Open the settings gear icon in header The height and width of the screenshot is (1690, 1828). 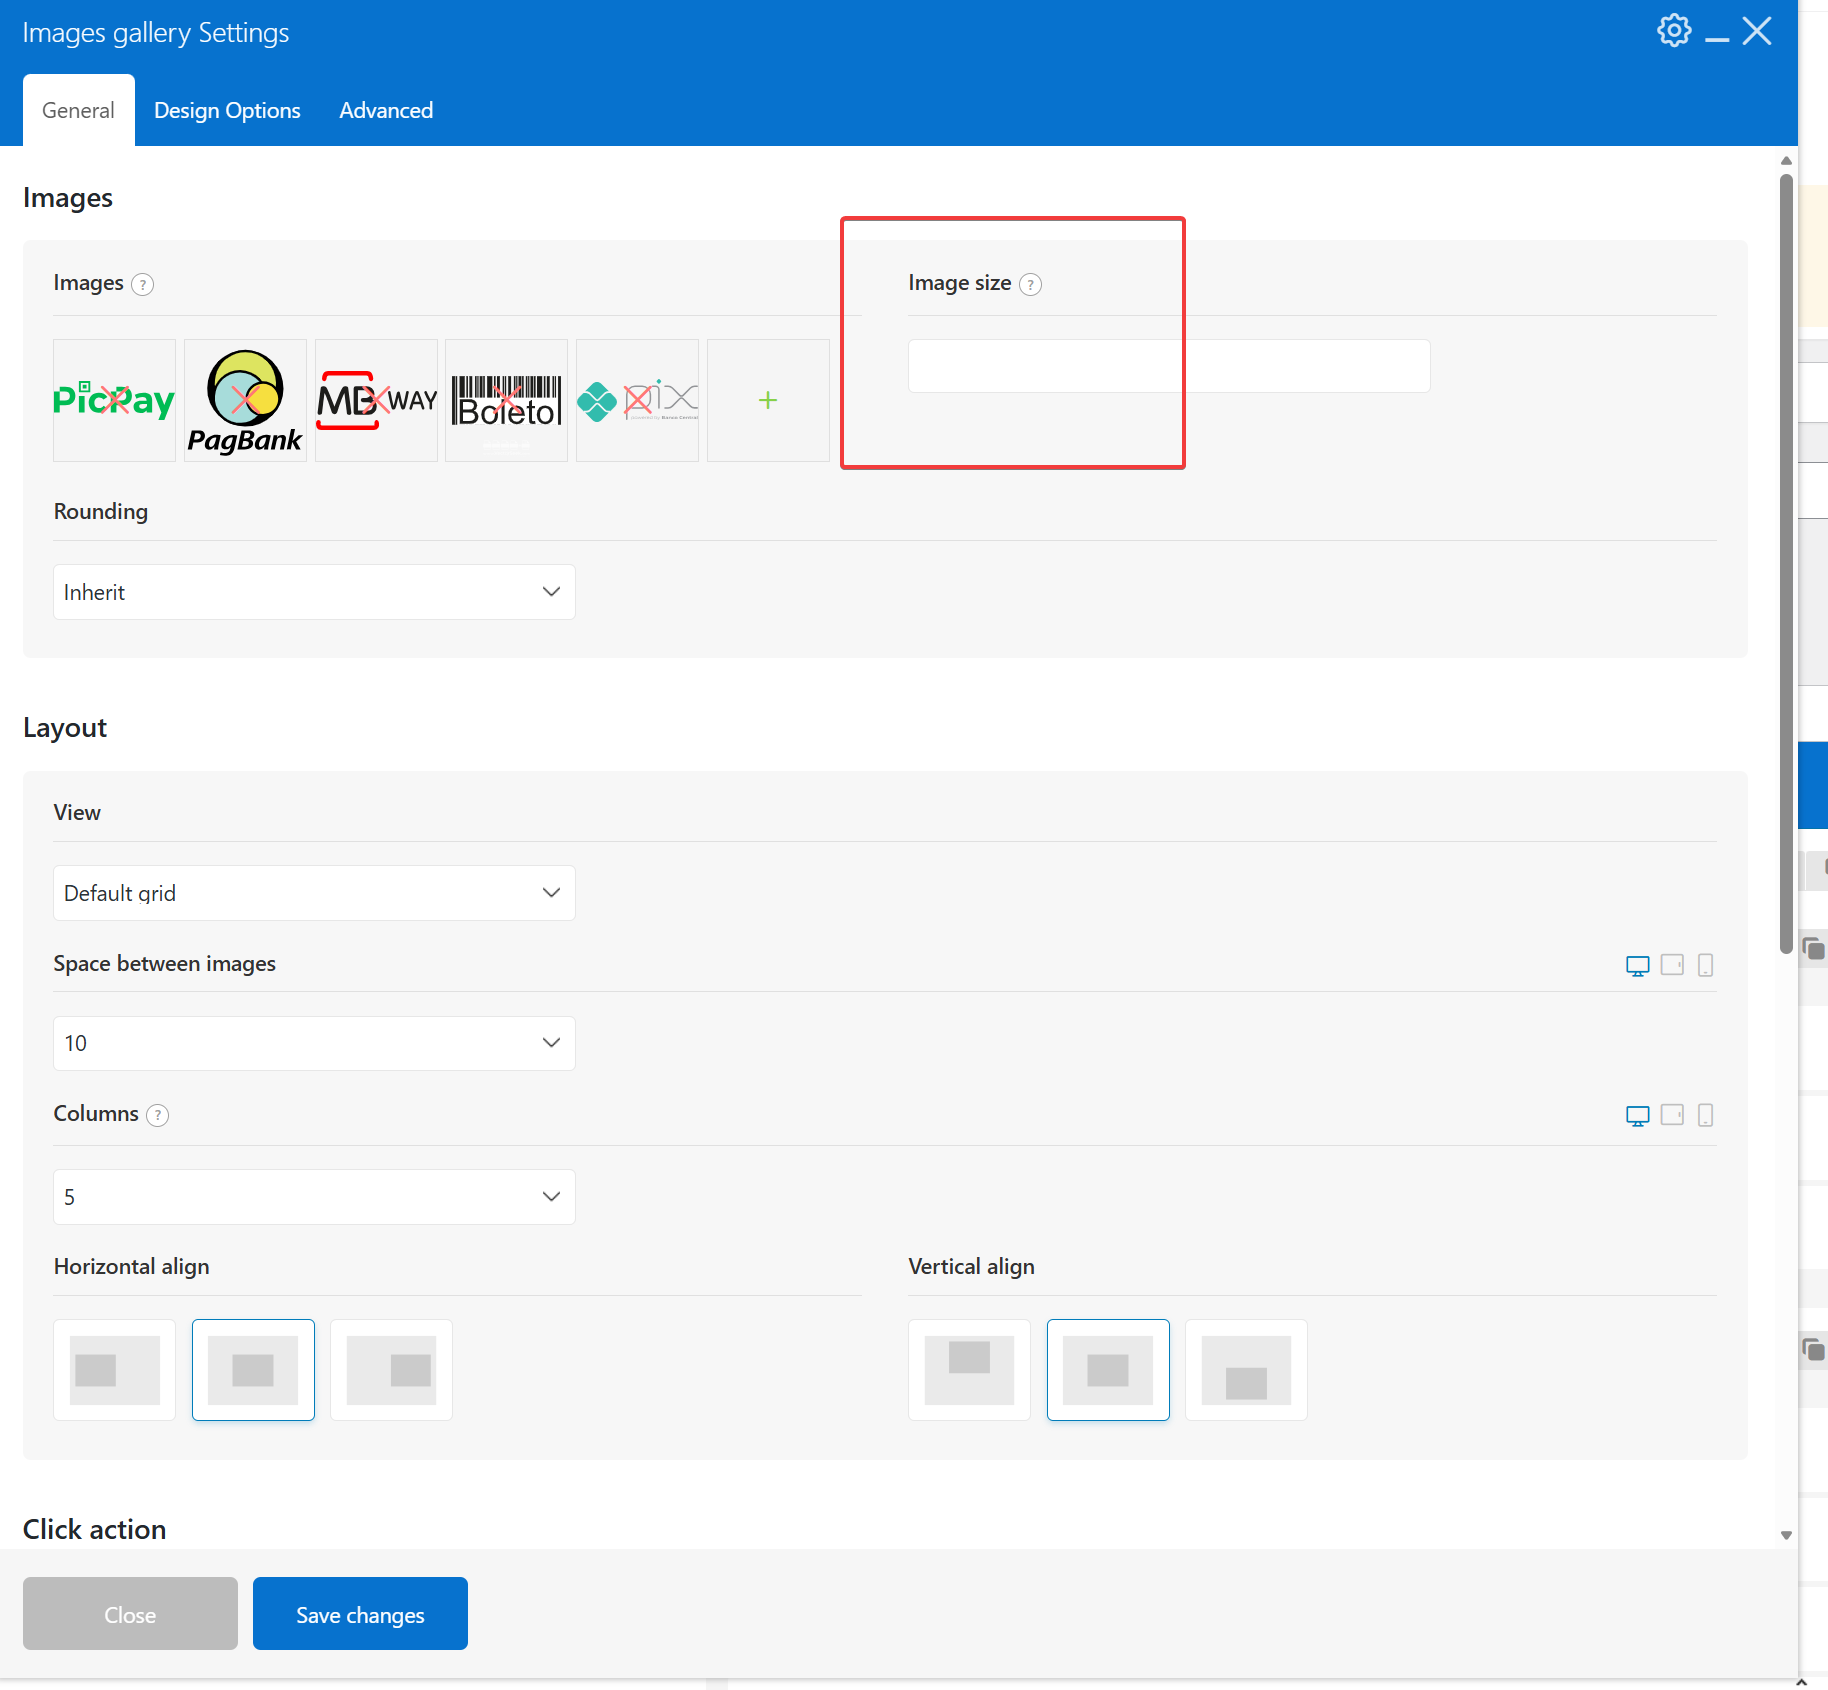1674,31
